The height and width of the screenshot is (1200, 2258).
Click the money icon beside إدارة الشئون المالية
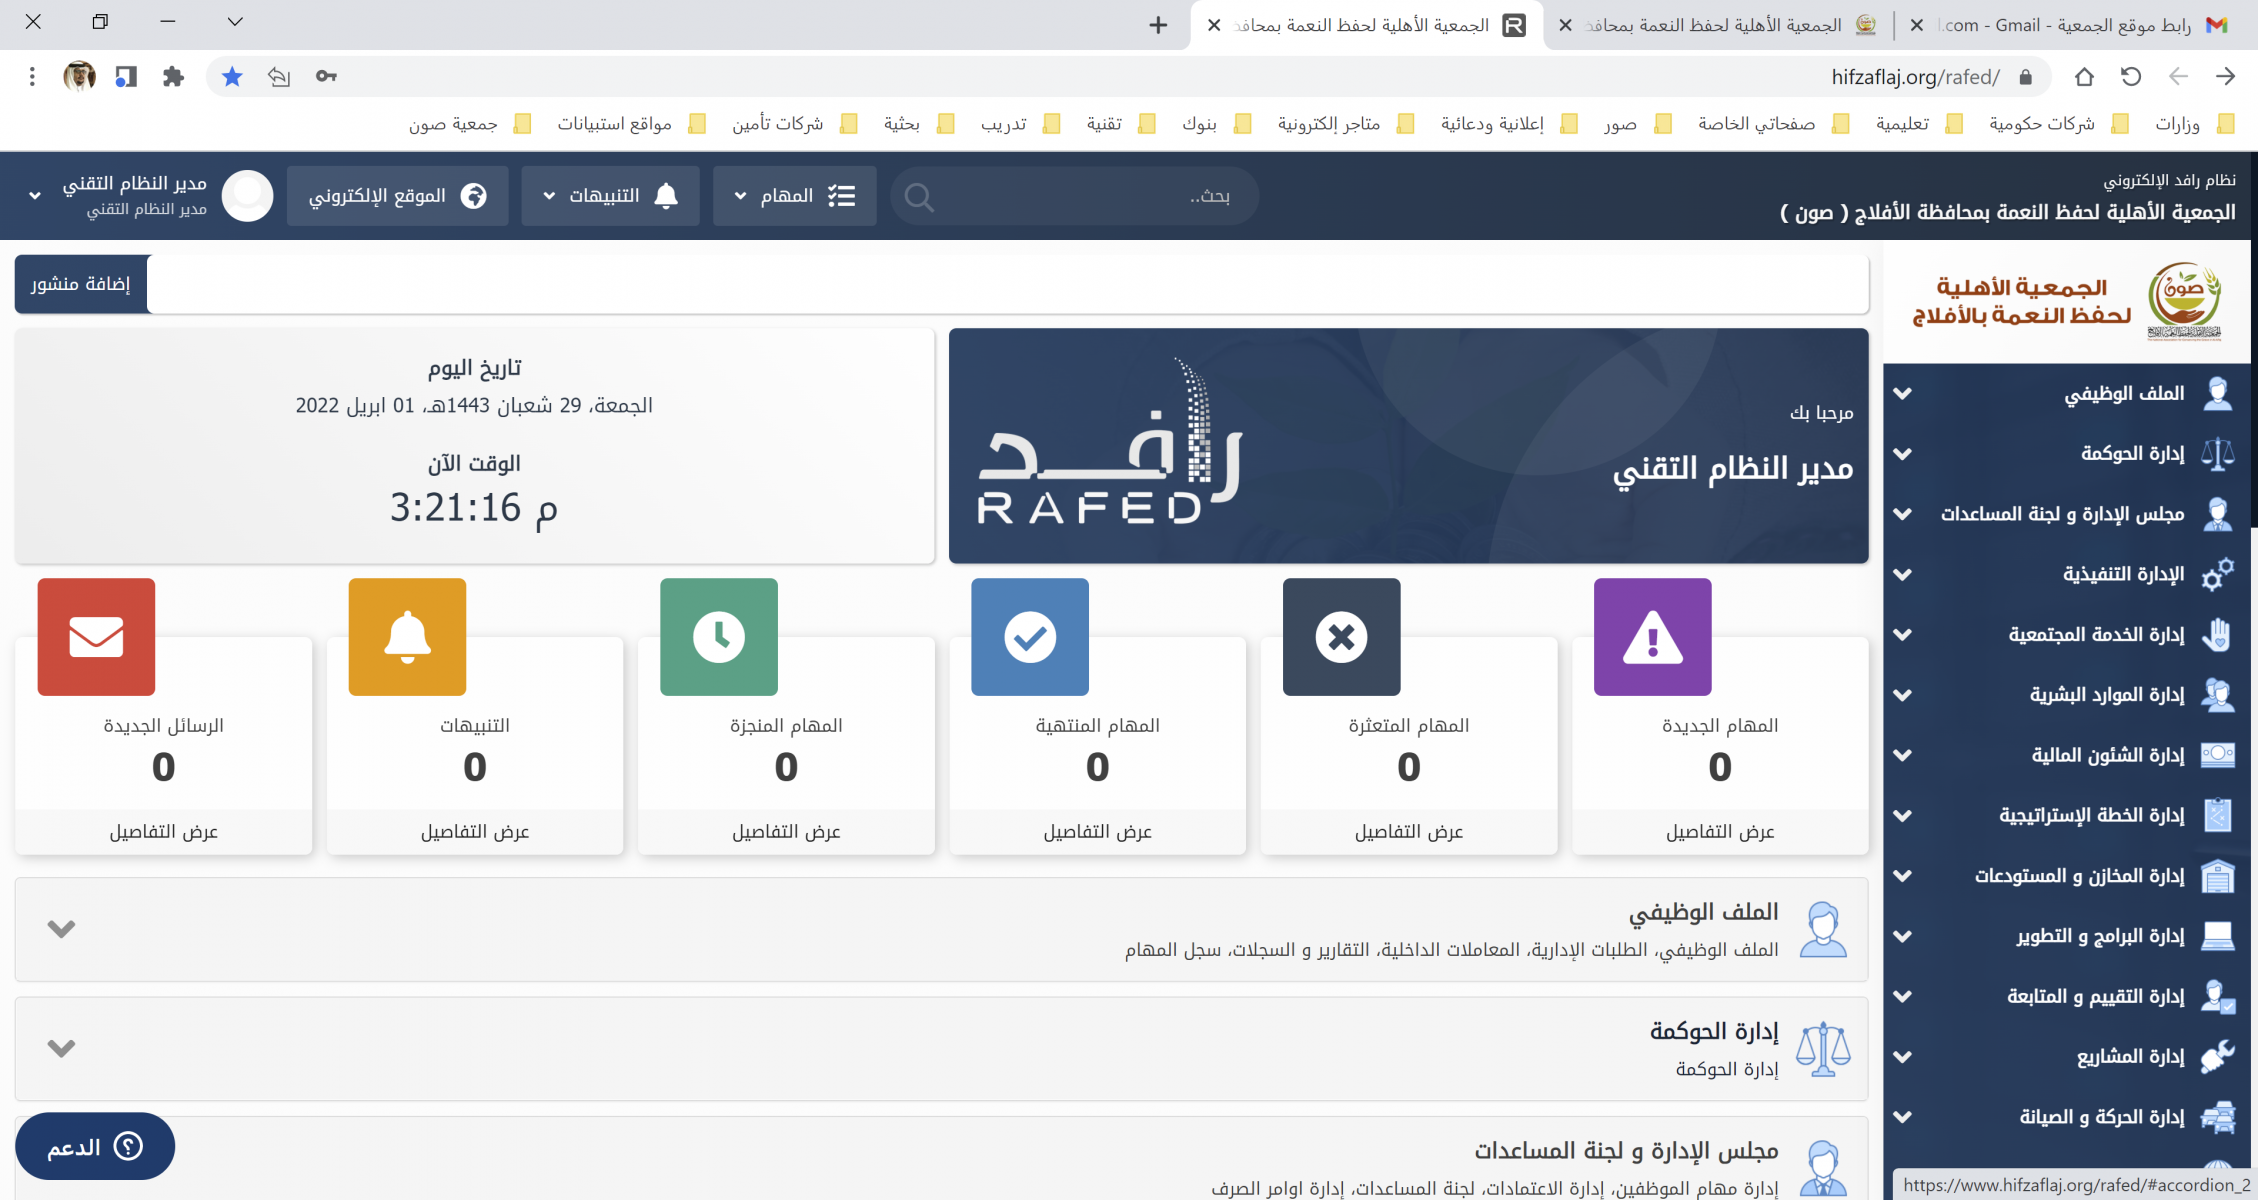click(2217, 755)
